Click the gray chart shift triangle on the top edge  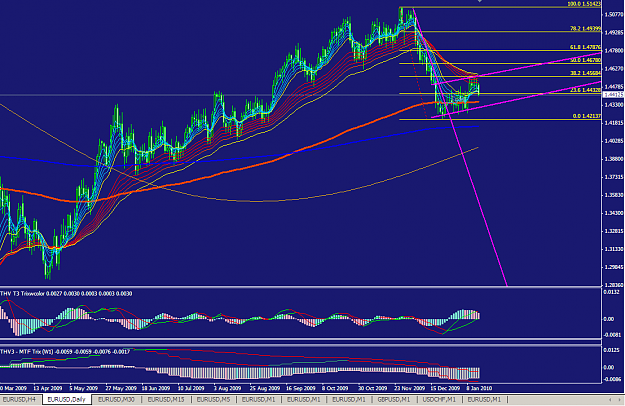(480, 1)
